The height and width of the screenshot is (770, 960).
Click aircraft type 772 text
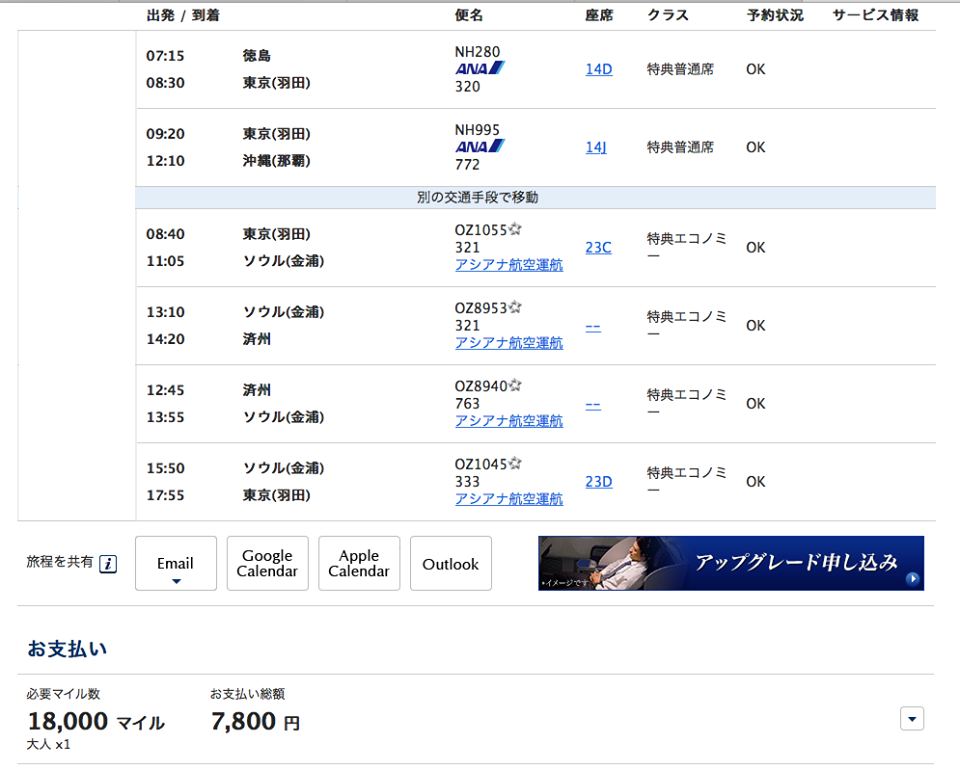point(467,165)
